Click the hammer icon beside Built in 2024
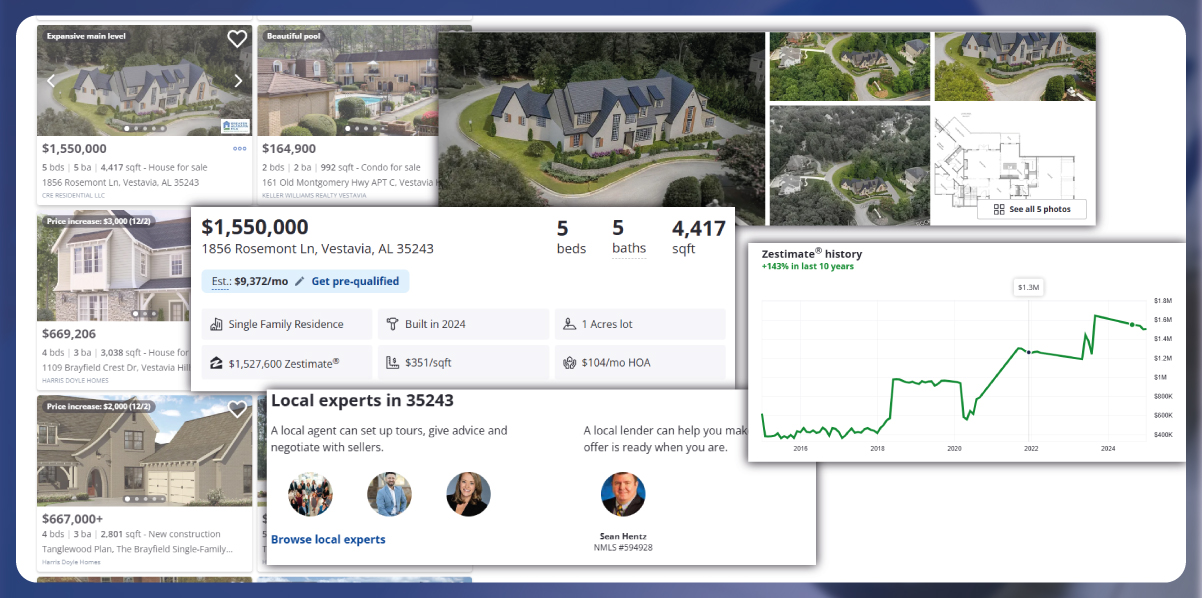The image size is (1202, 598). (392, 324)
